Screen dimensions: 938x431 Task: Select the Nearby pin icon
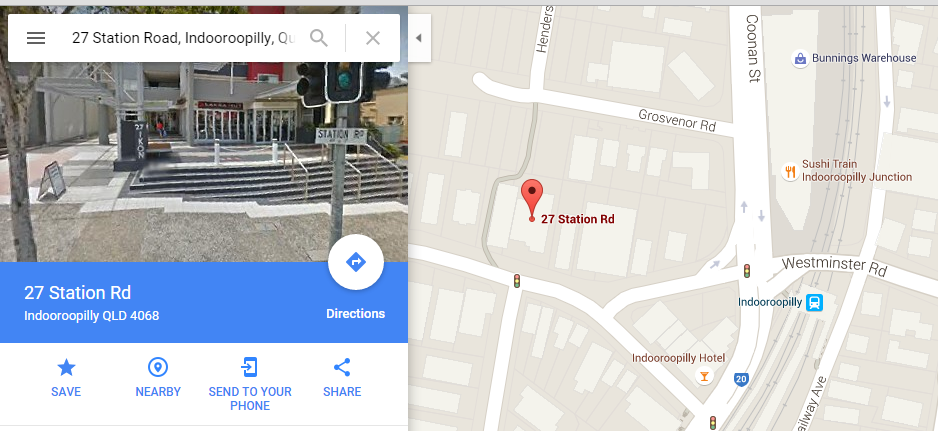158,368
